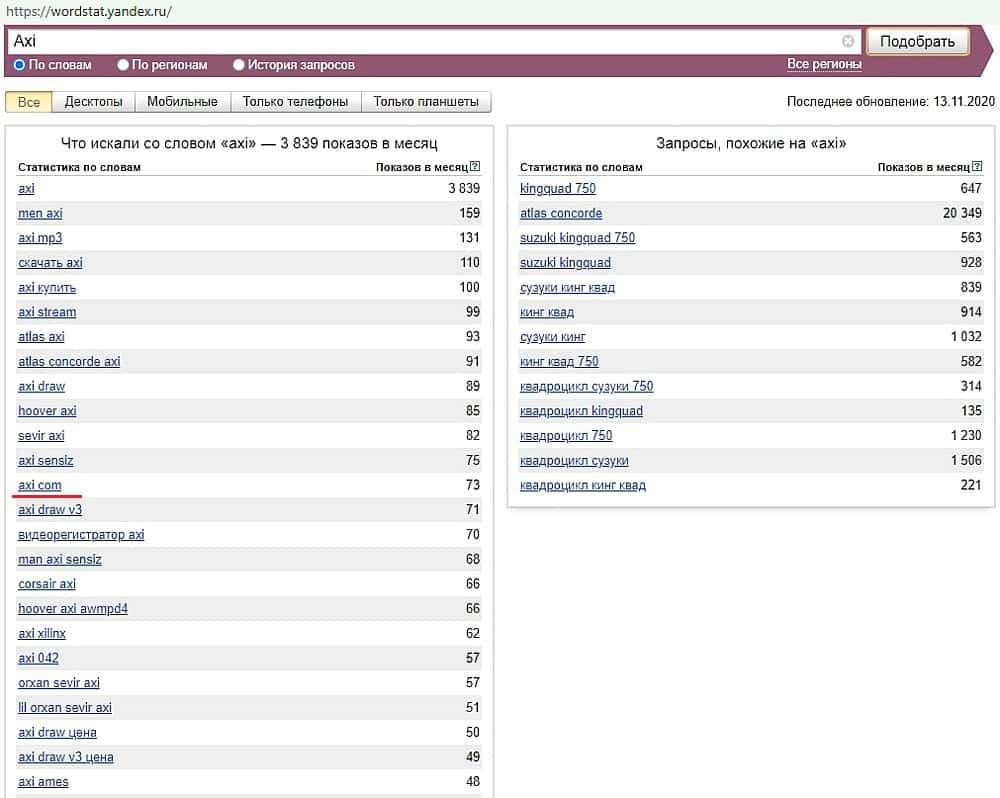
Task: Open the 'axi com' keyword link
Action: coord(40,485)
